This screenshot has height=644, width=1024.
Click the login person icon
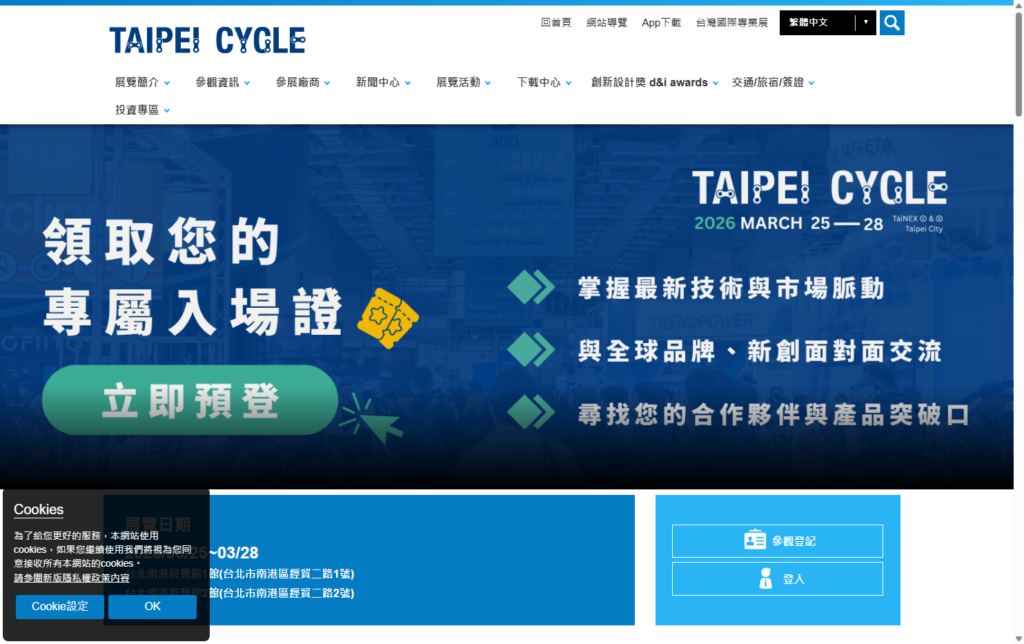[x=766, y=578]
